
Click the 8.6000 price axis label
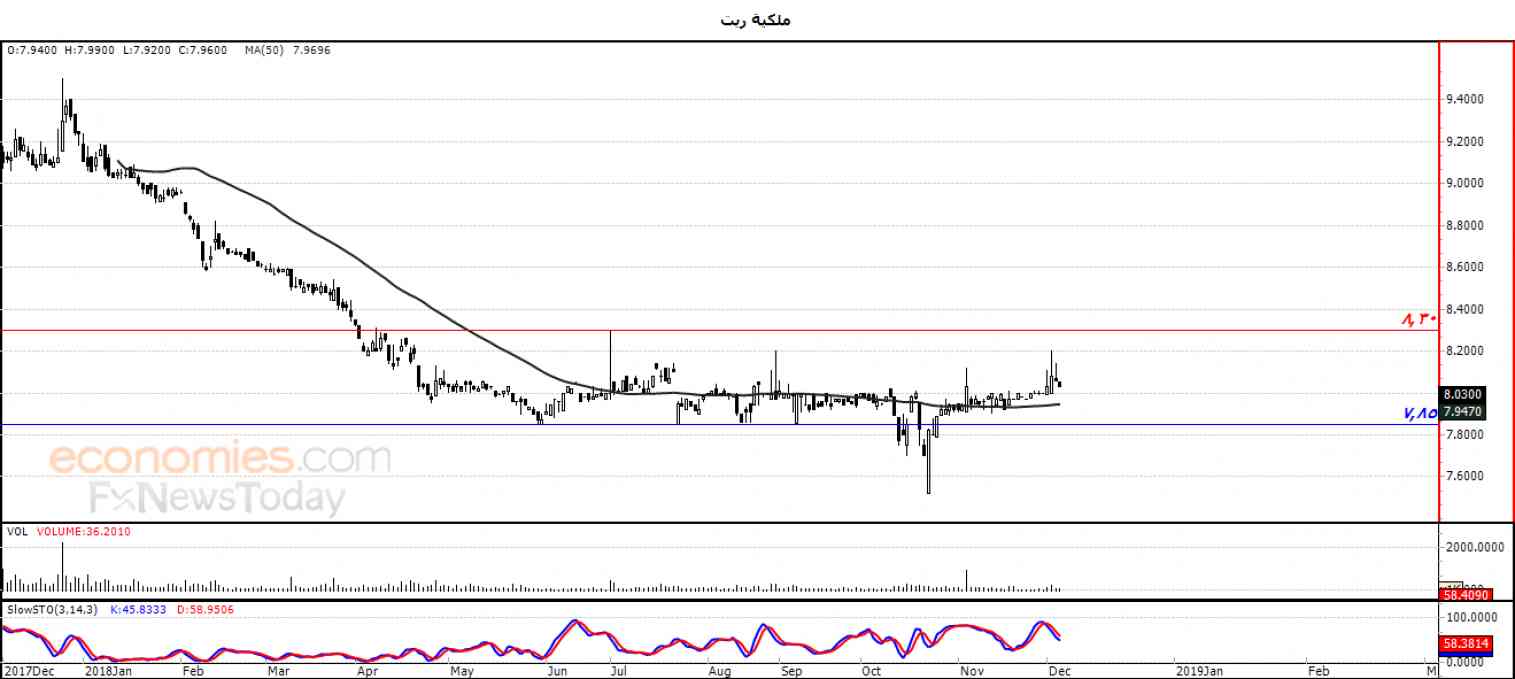point(1464,267)
